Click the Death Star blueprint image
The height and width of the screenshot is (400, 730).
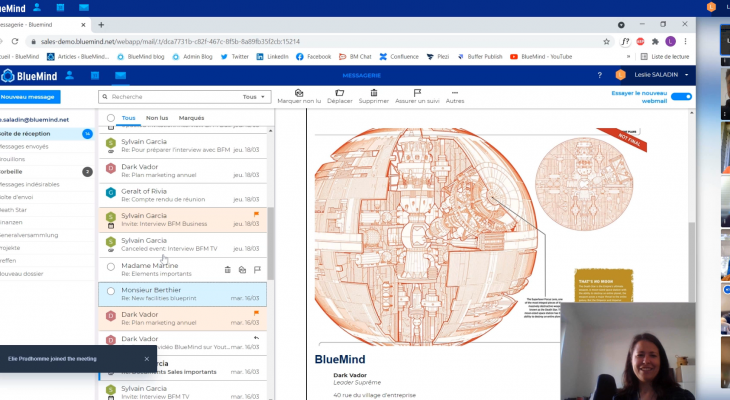point(424,235)
